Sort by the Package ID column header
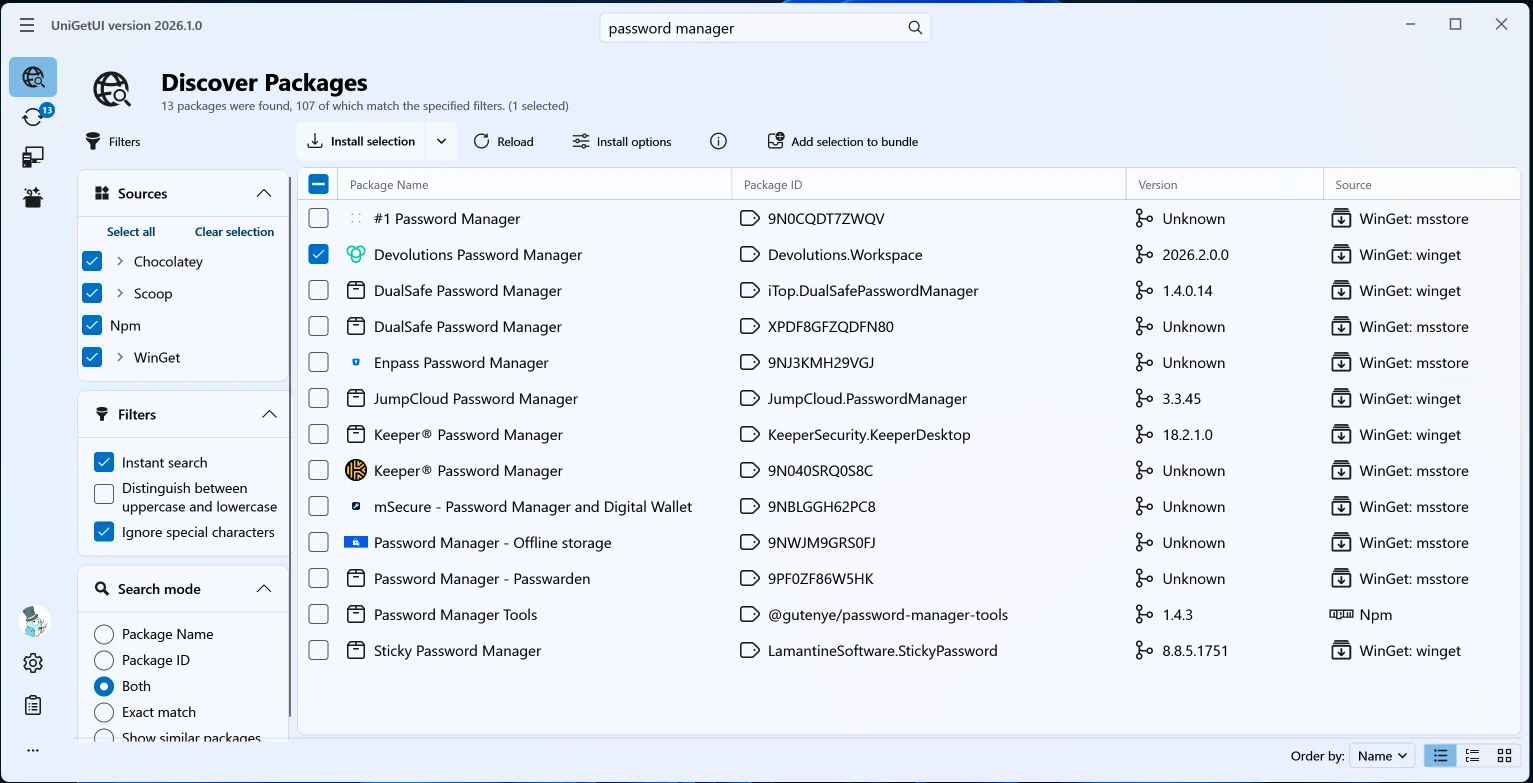This screenshot has height=783, width=1533. click(x=928, y=185)
